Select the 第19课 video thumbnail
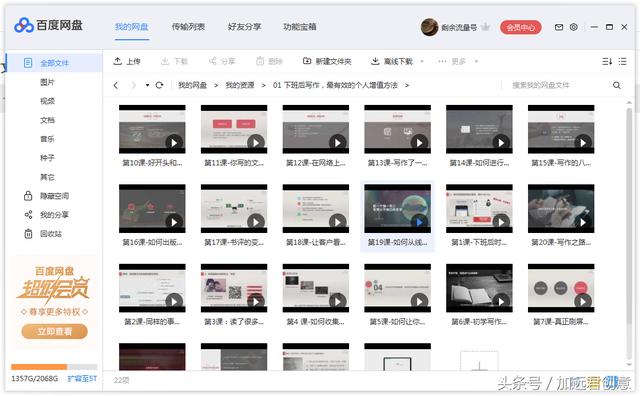Viewport: 640px width, 396px height. coord(397,209)
